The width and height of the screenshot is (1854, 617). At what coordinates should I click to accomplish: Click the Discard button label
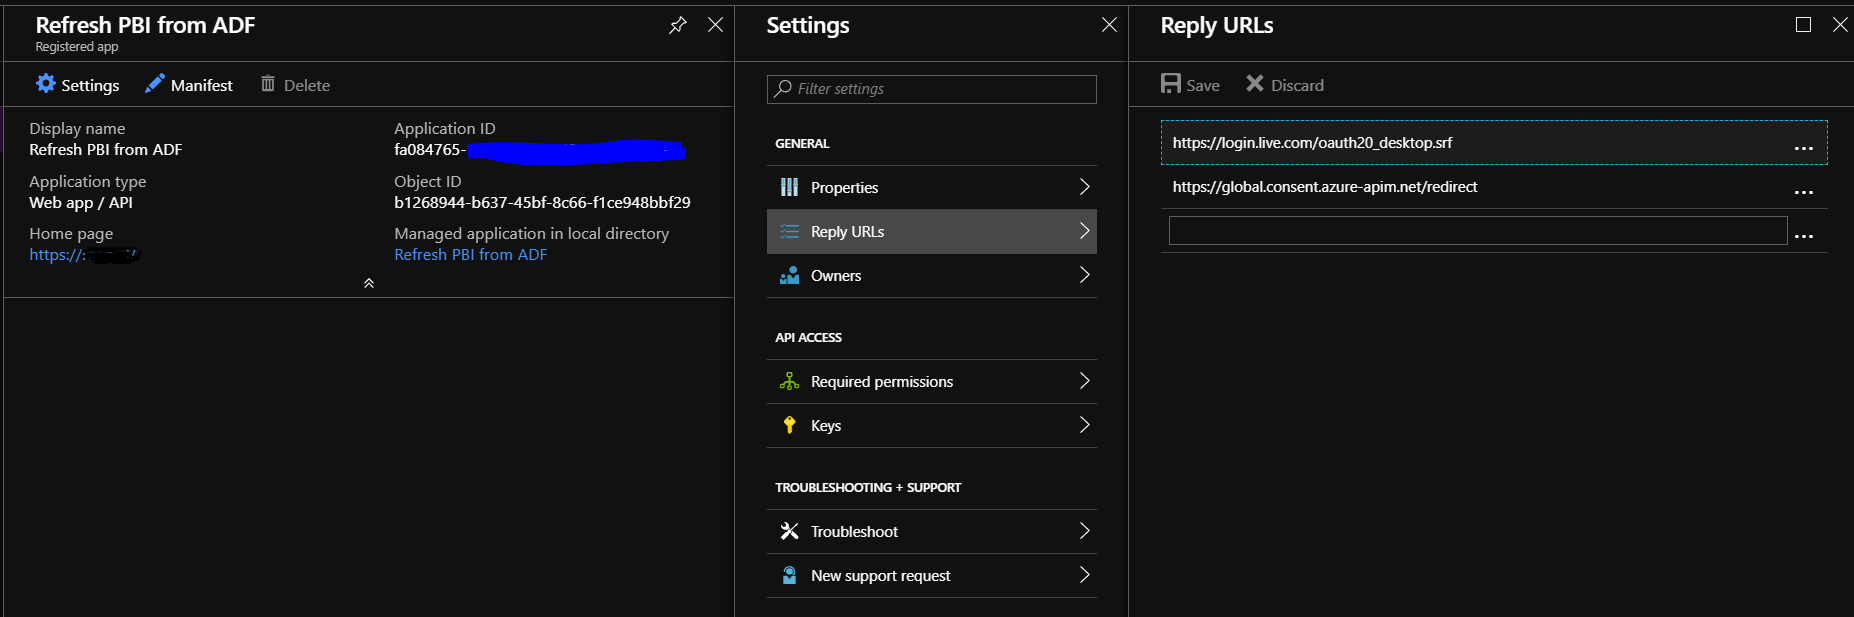click(x=1297, y=86)
